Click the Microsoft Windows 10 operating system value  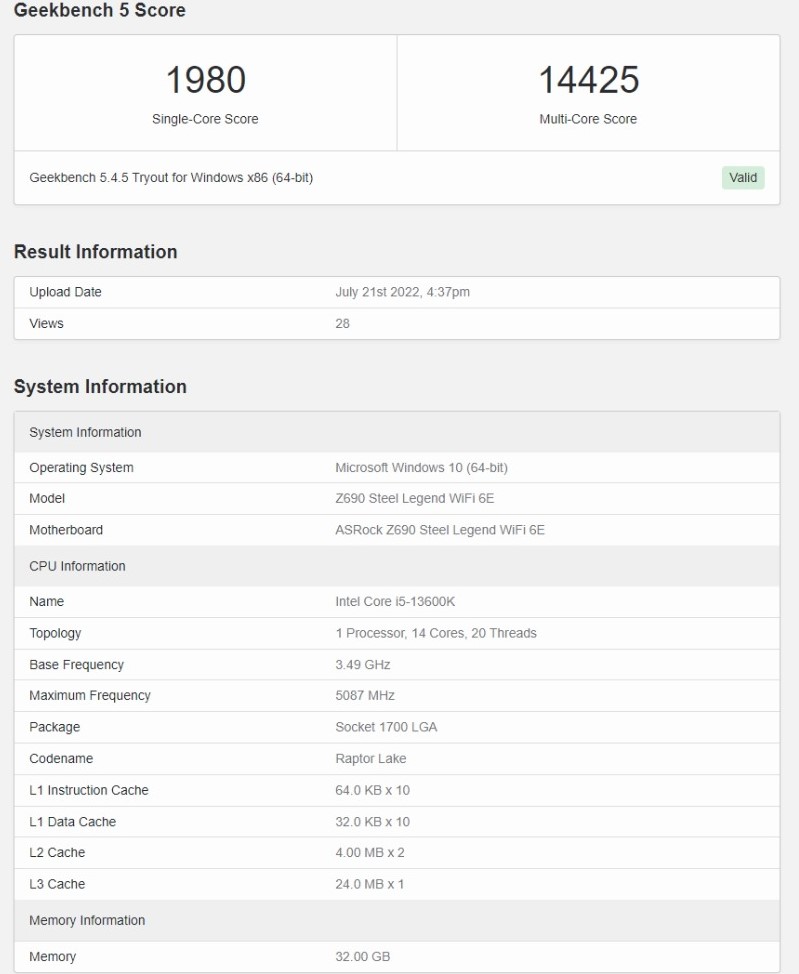(422, 467)
